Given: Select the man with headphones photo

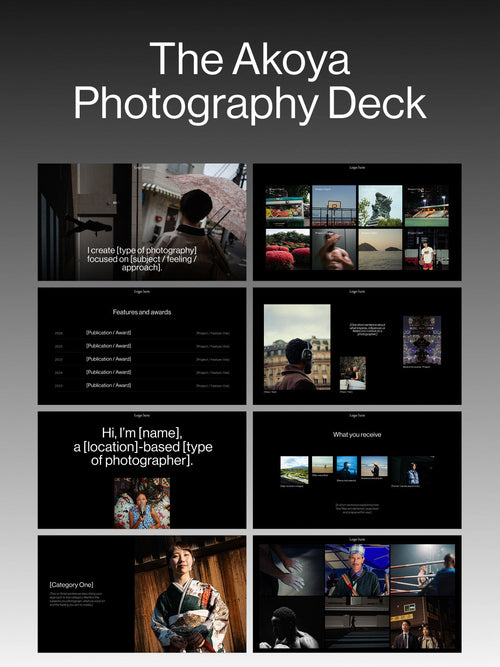Looking at the screenshot, I should (x=297, y=347).
